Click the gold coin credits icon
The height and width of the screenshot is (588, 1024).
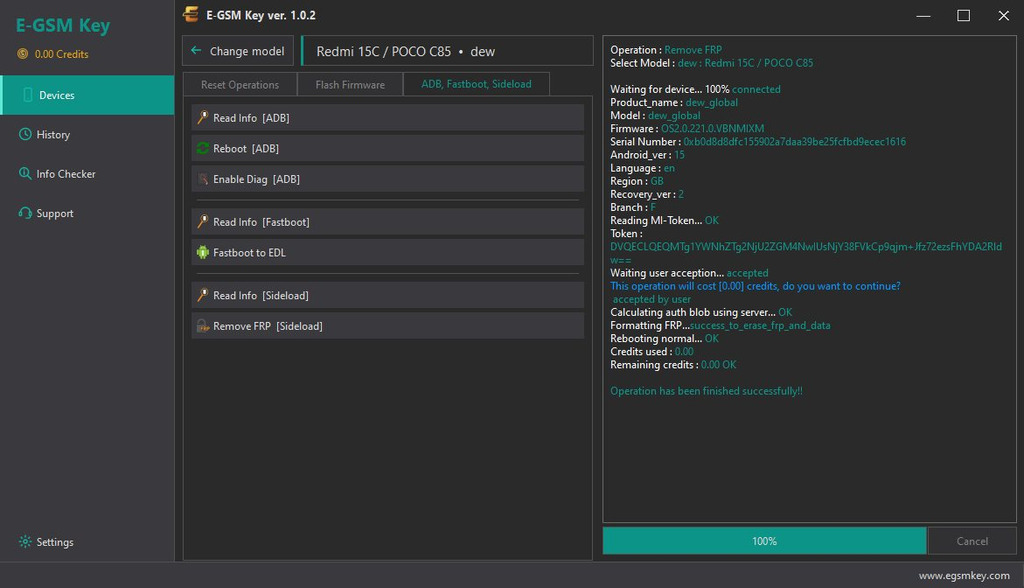tap(23, 54)
